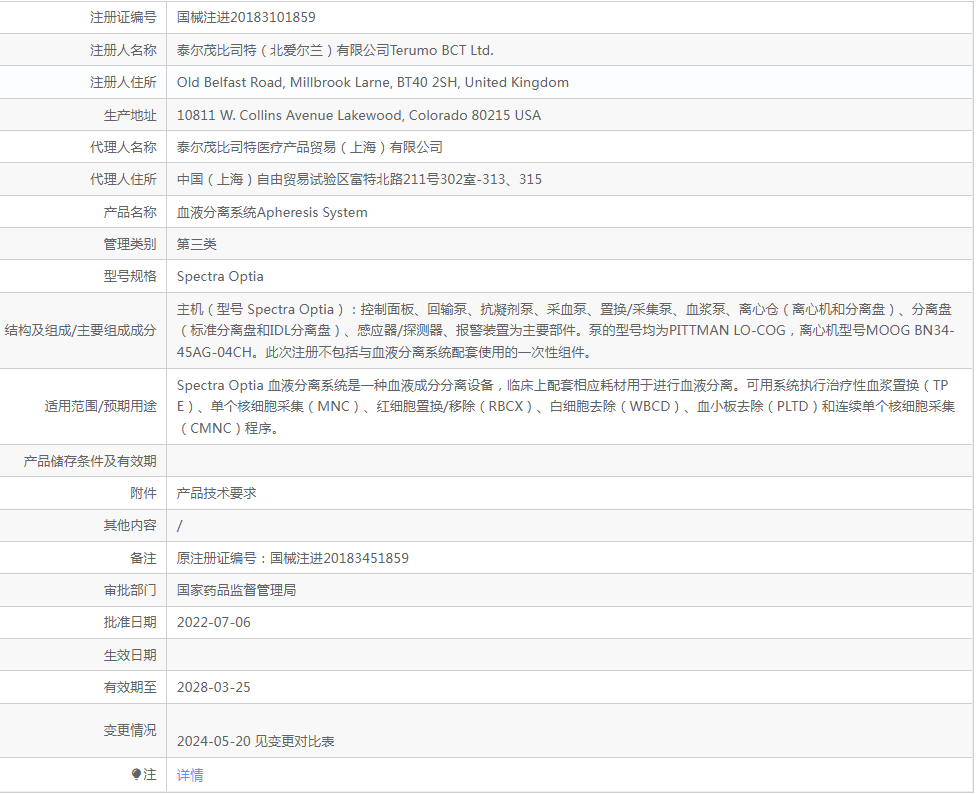Click the 其他内容 label

[x=130, y=525]
